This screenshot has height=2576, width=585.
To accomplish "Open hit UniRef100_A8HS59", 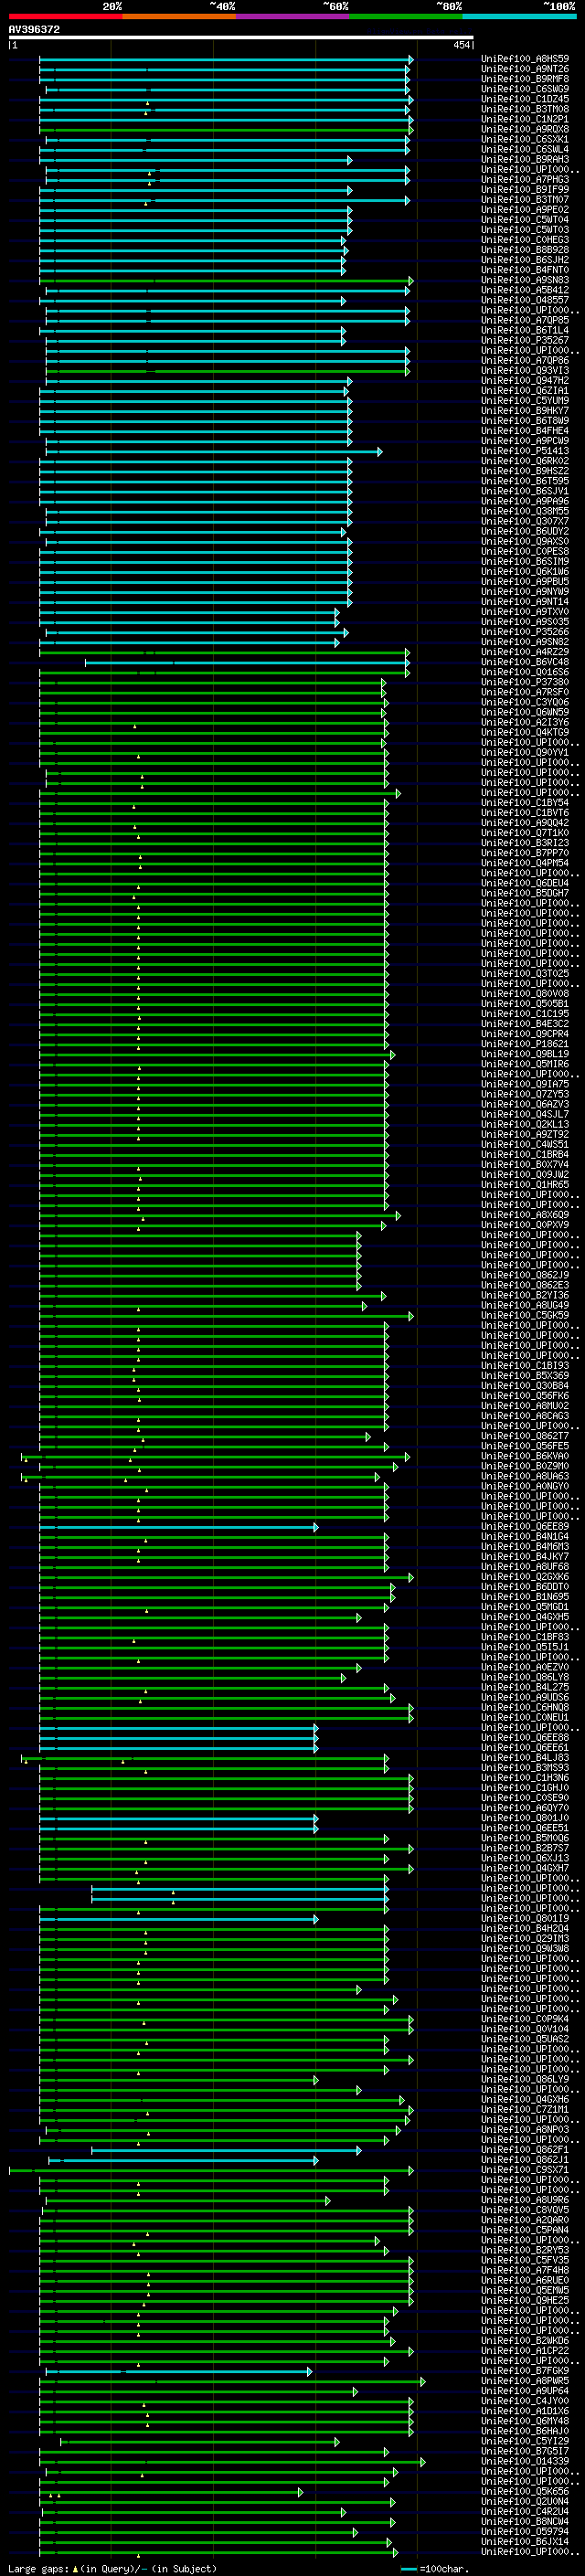I will click(x=525, y=59).
